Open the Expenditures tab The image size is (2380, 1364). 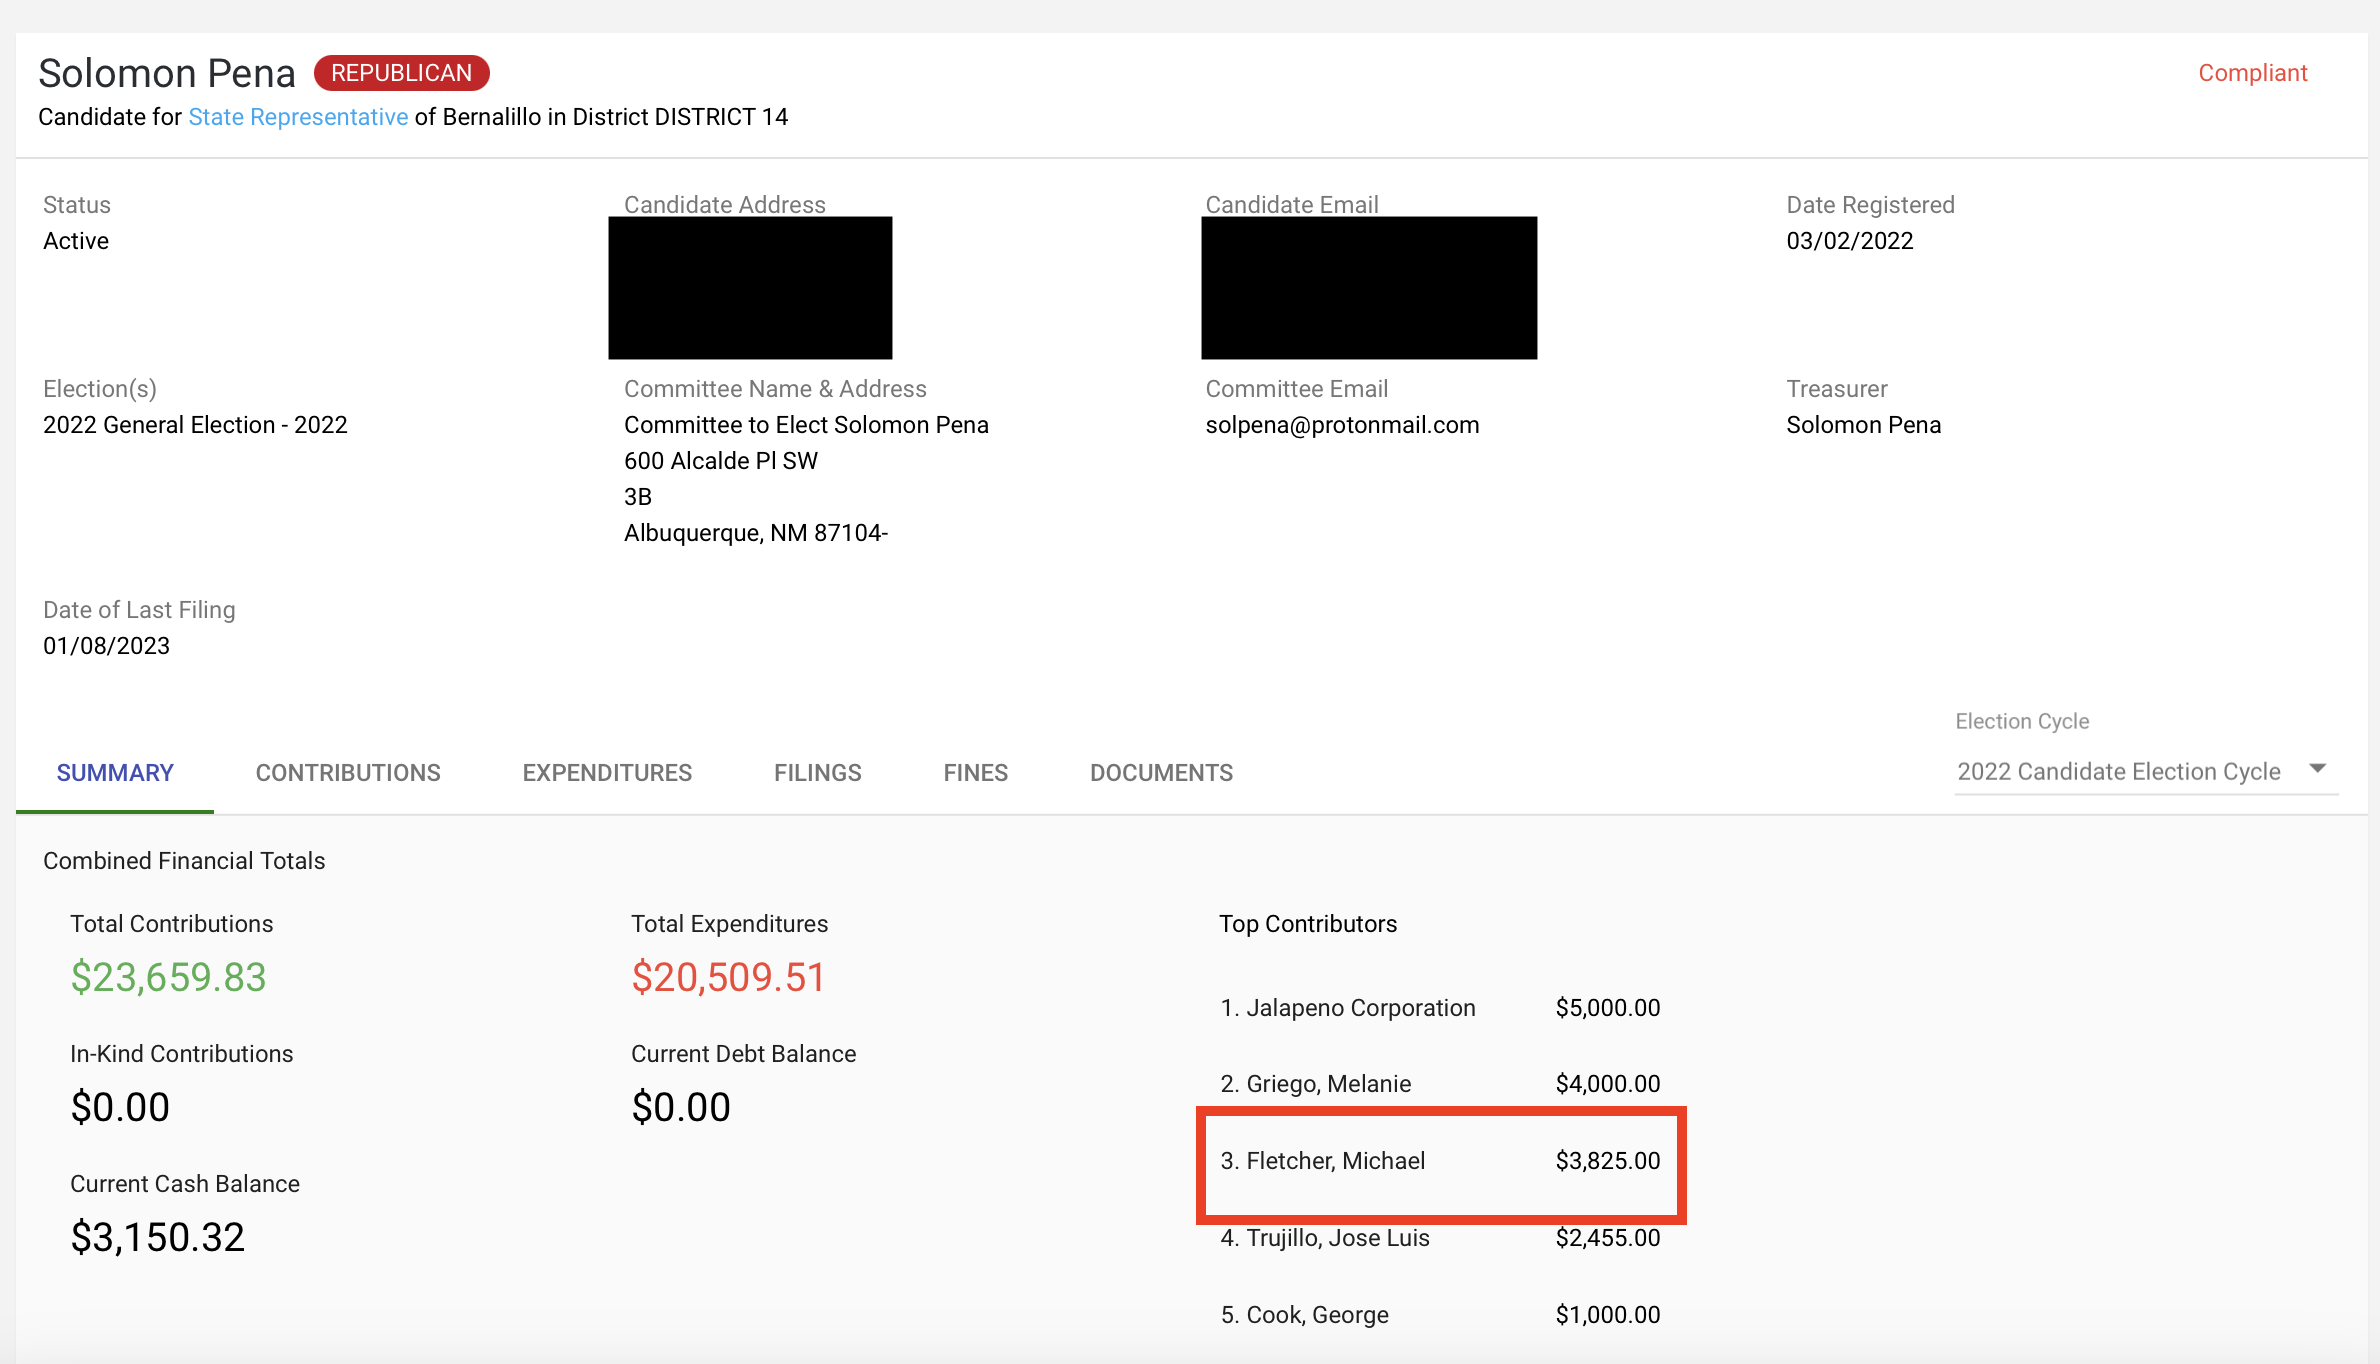(x=607, y=772)
